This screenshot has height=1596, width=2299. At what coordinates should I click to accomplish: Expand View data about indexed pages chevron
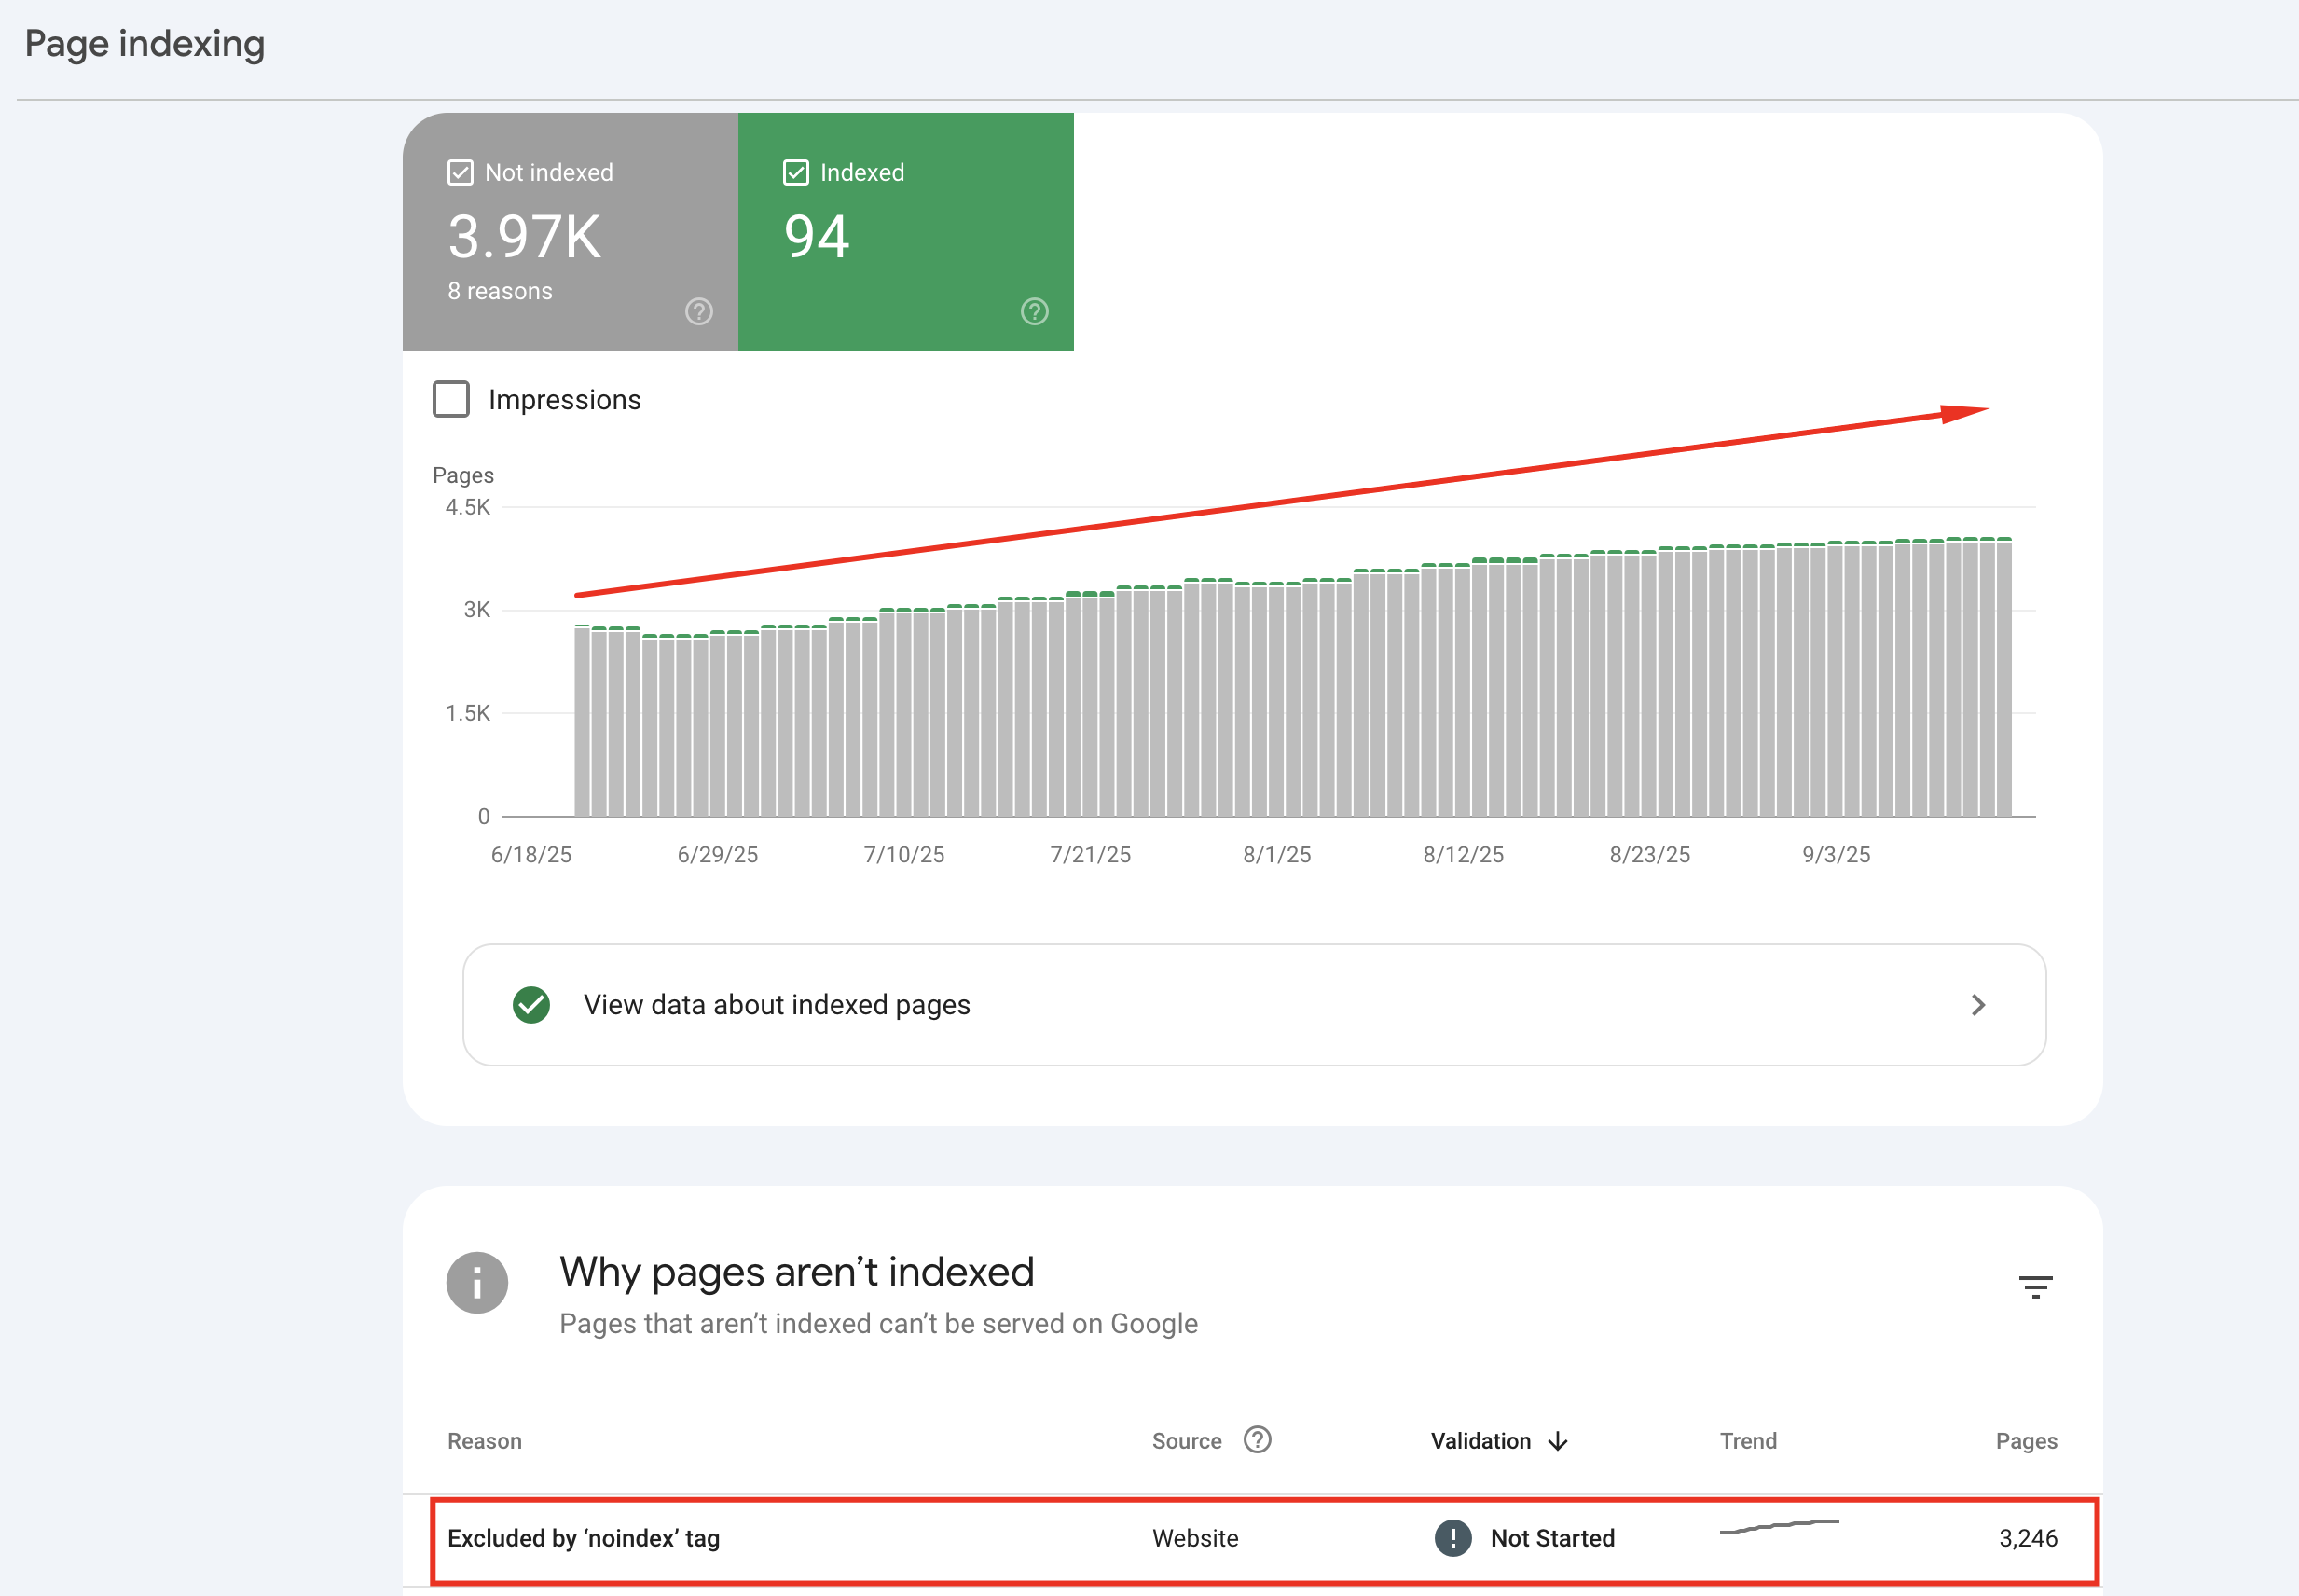click(1978, 1005)
